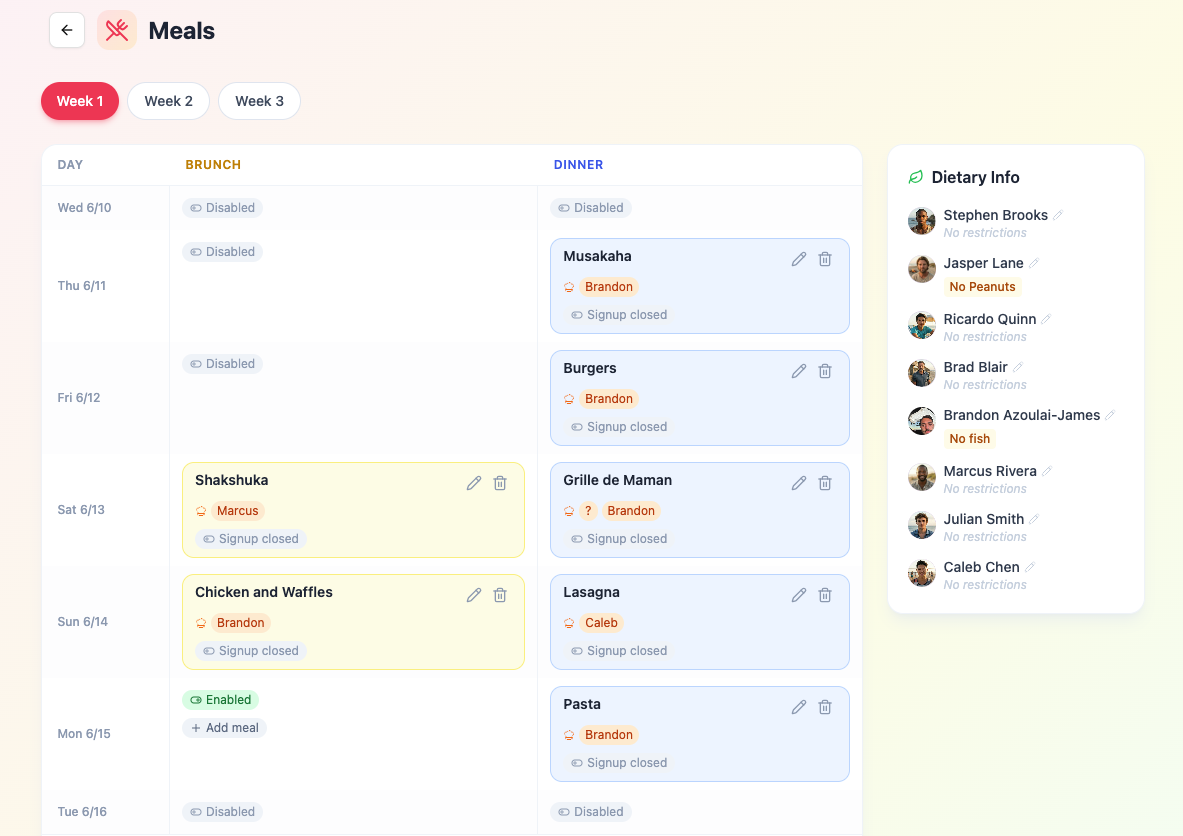Click the Dietary Info leaf icon
Image resolution: width=1183 pixels, height=836 pixels.
pyautogui.click(x=916, y=177)
